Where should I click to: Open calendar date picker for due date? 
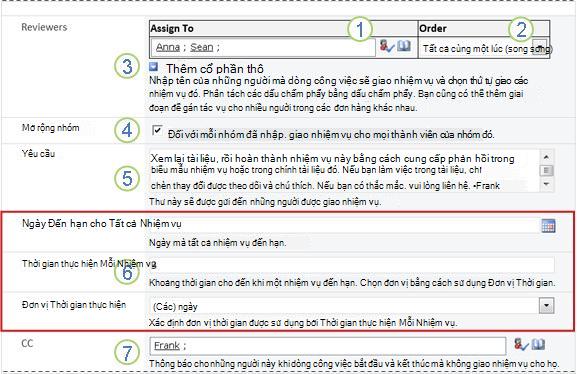click(548, 226)
